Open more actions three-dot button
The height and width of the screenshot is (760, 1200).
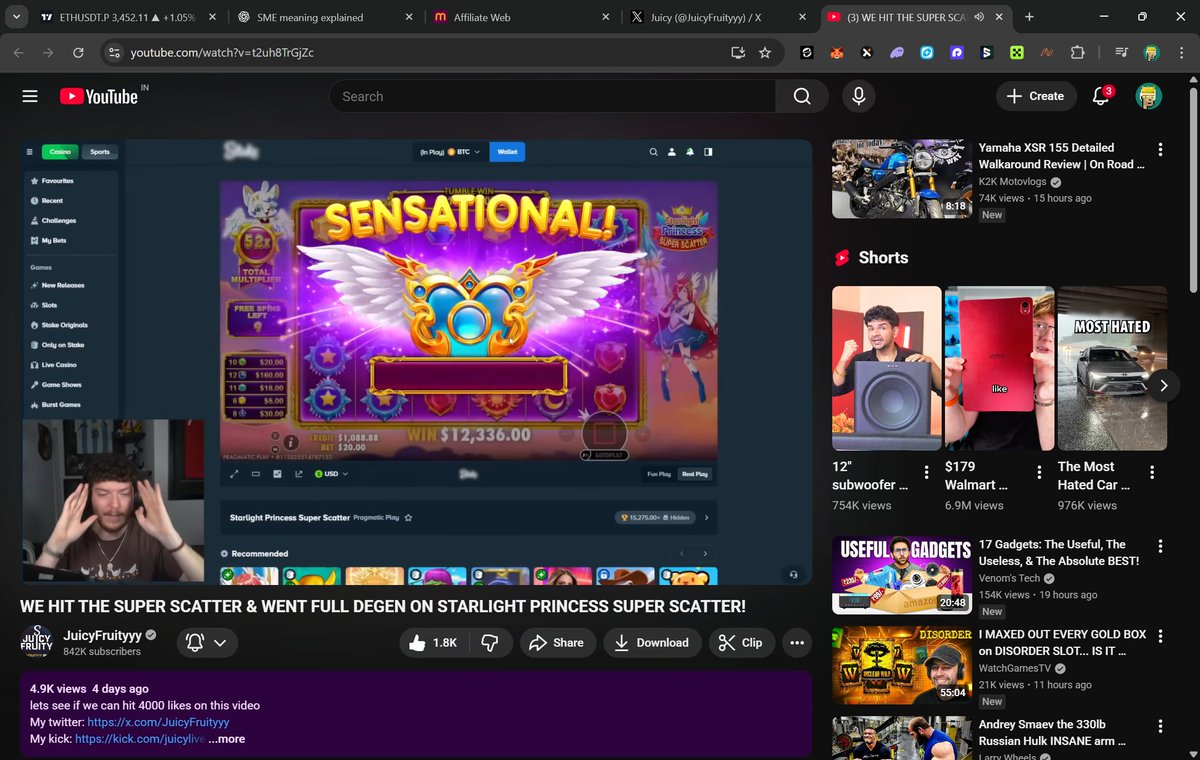pyautogui.click(x=797, y=643)
